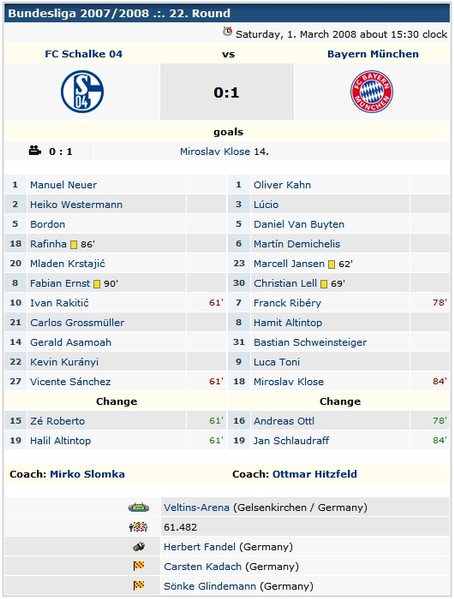Open Veltins-Arena stadium link
The width and height of the screenshot is (454, 599).
[196, 507]
